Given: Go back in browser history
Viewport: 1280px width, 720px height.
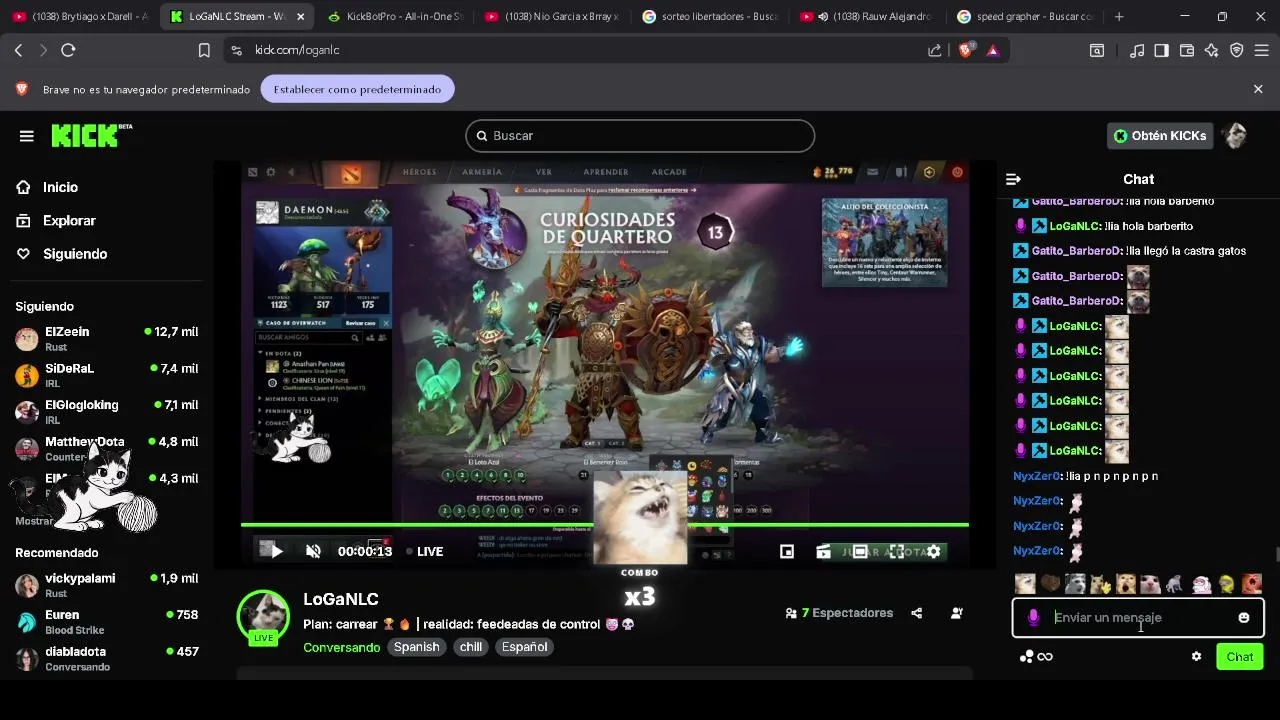Looking at the screenshot, I should [18, 50].
